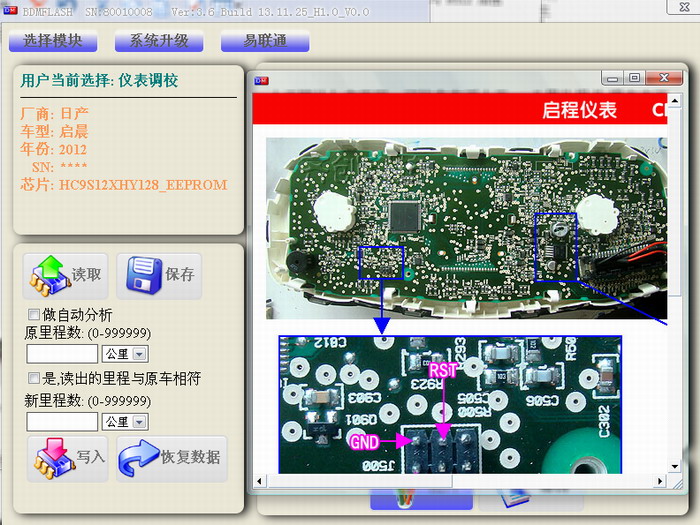Open the 公里 unit dropdown for 新里程数
This screenshot has height=525, width=700.
click(139, 422)
